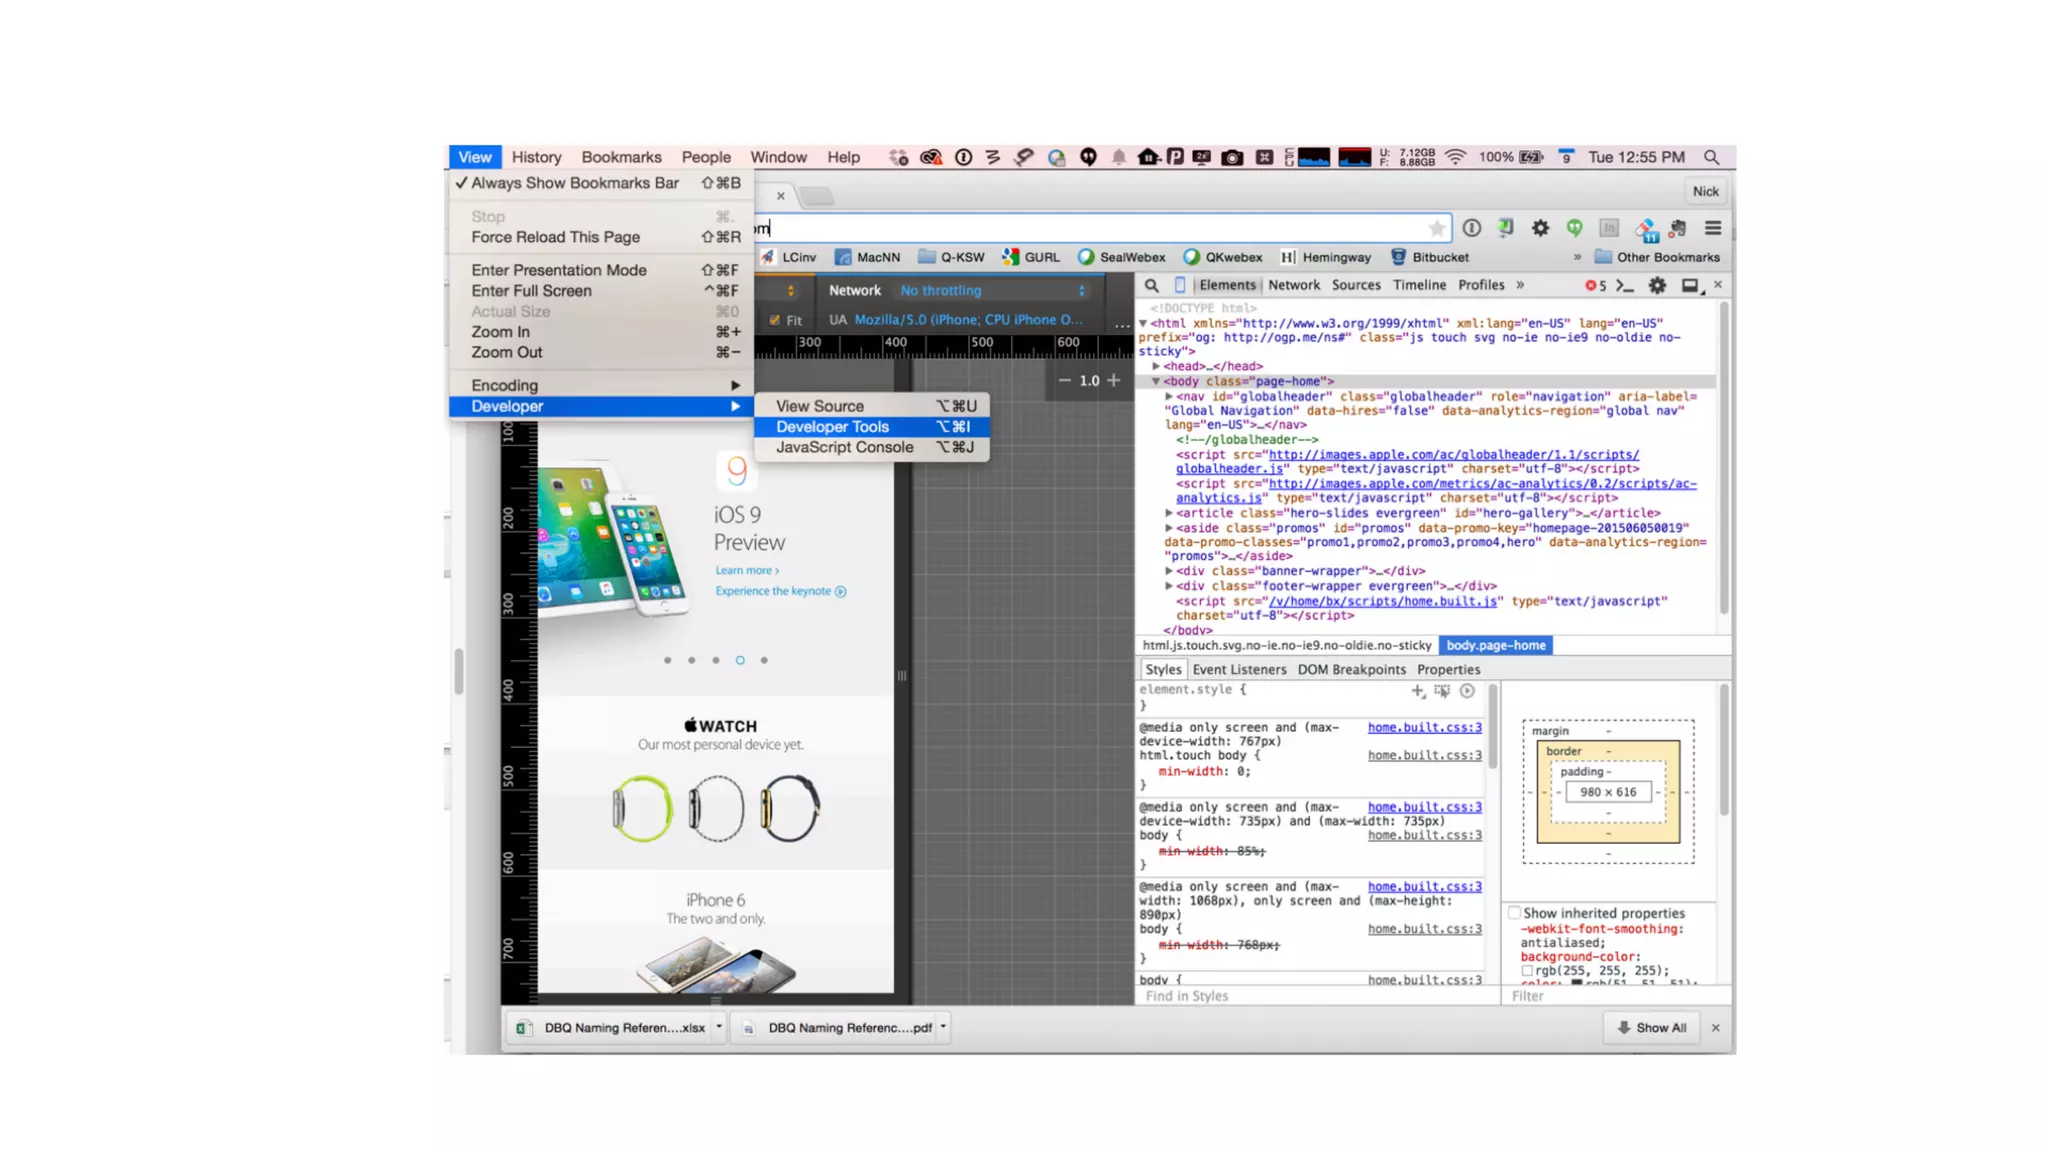
Task: Click Experience the keynote link
Action: pos(780,591)
